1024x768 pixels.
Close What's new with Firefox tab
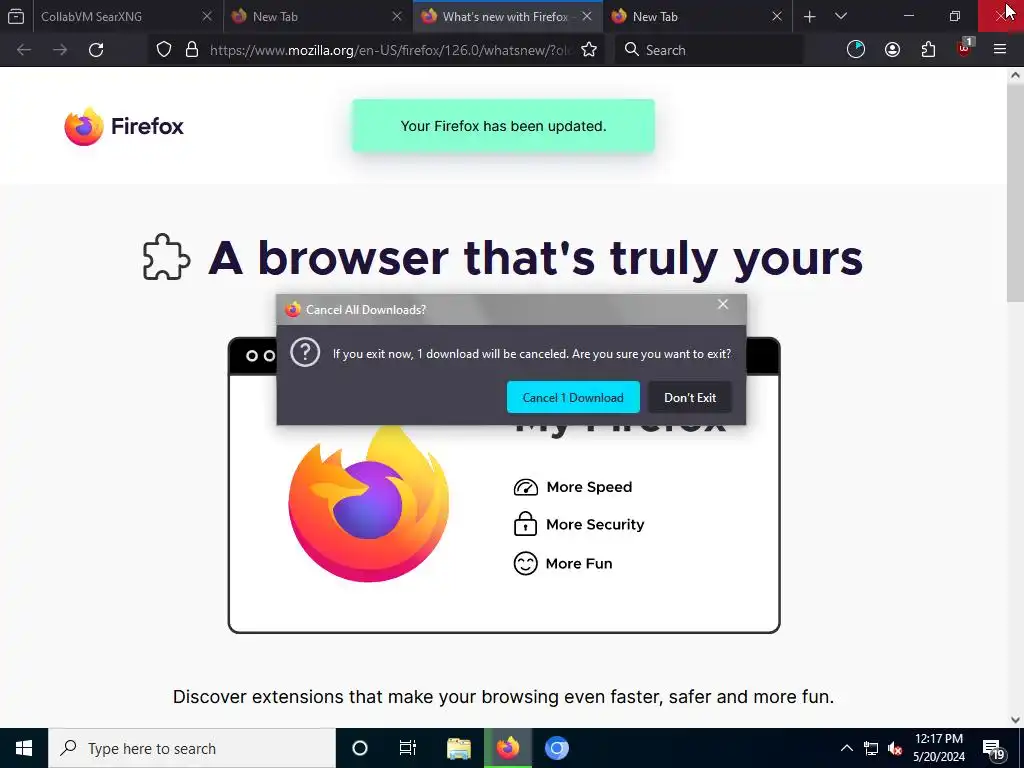(x=587, y=16)
